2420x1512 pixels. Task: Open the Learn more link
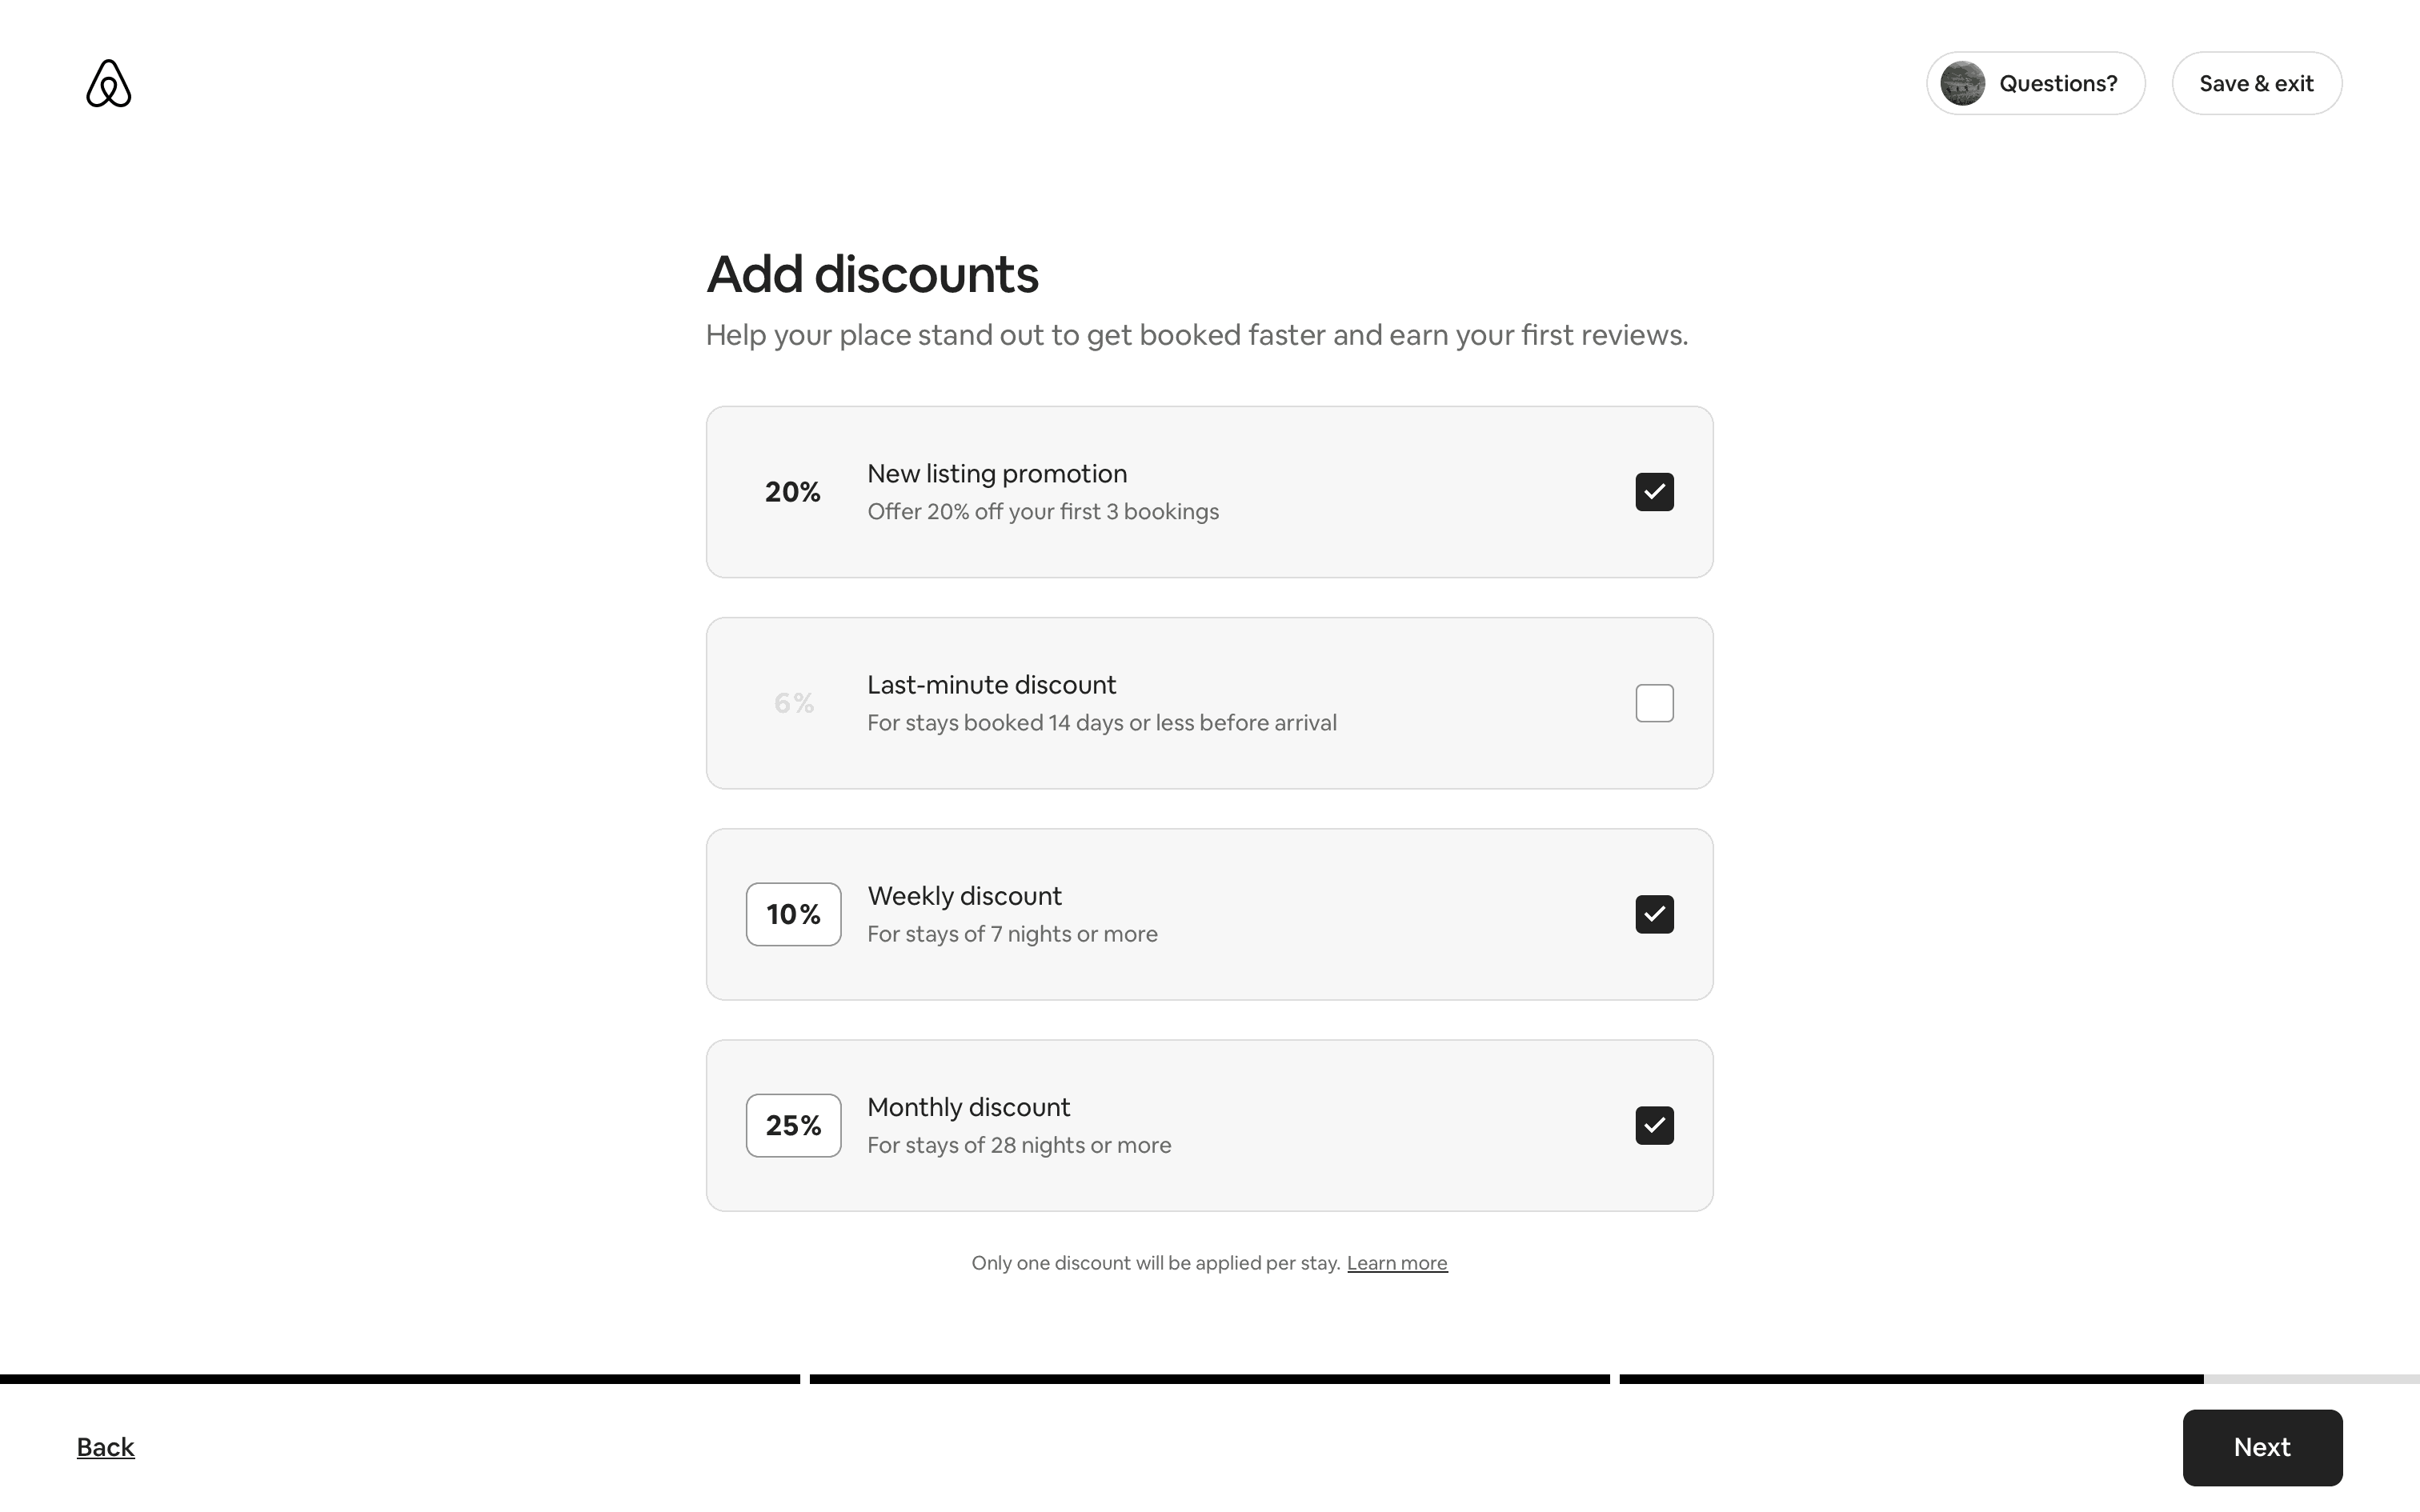1396,1263
